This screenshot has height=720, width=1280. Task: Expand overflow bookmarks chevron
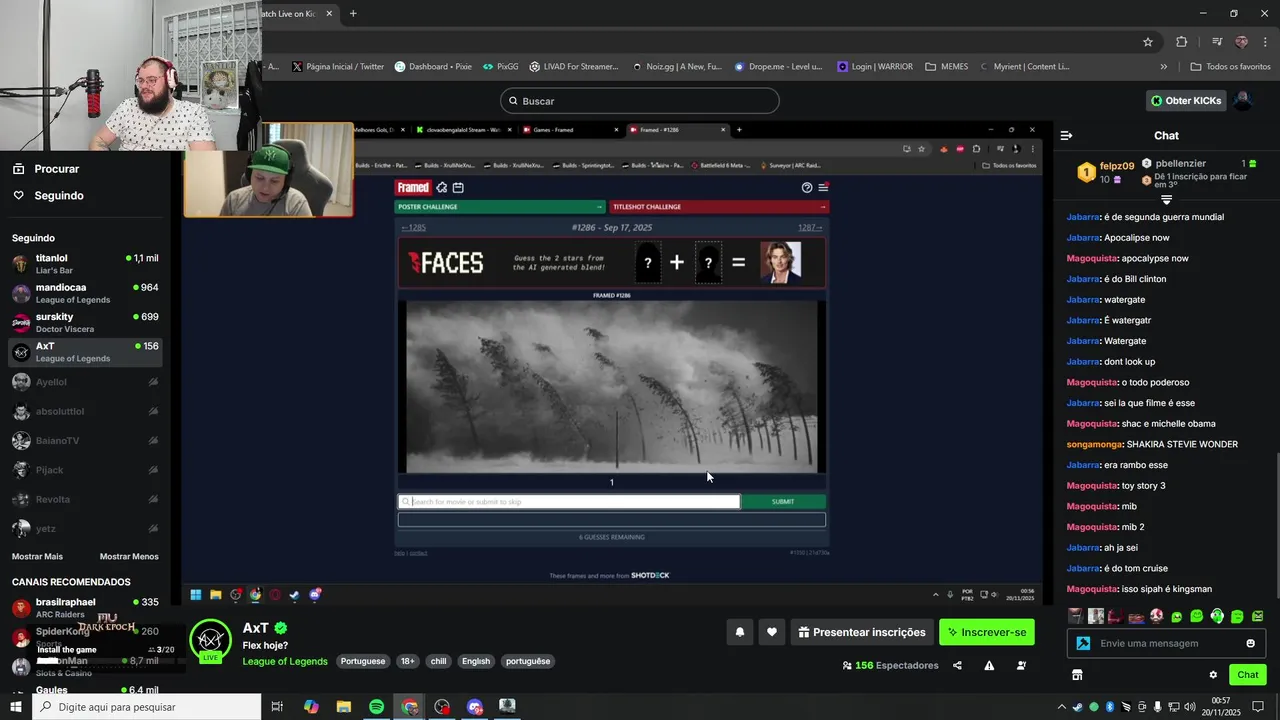point(1163,67)
